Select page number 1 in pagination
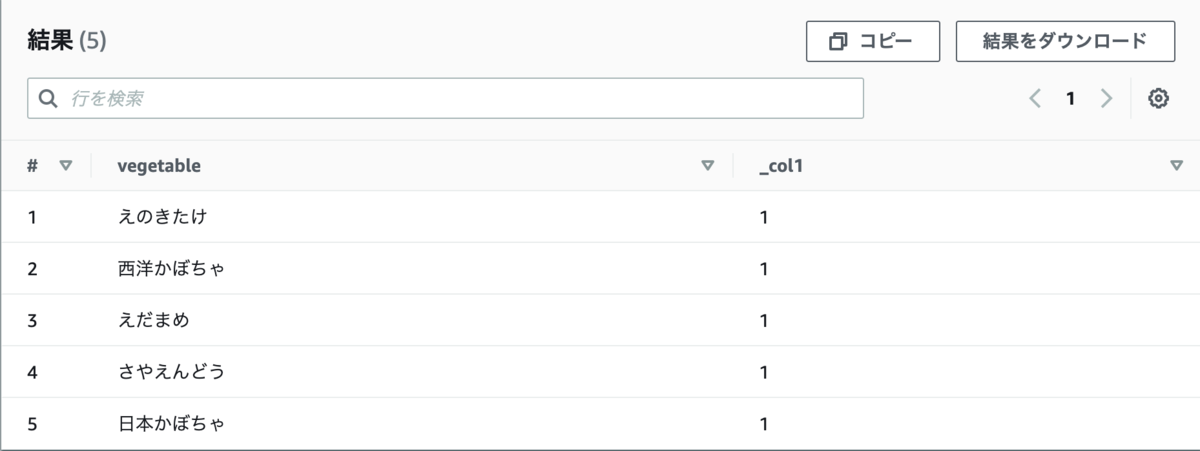This screenshot has width=1200, height=451. tap(1070, 98)
